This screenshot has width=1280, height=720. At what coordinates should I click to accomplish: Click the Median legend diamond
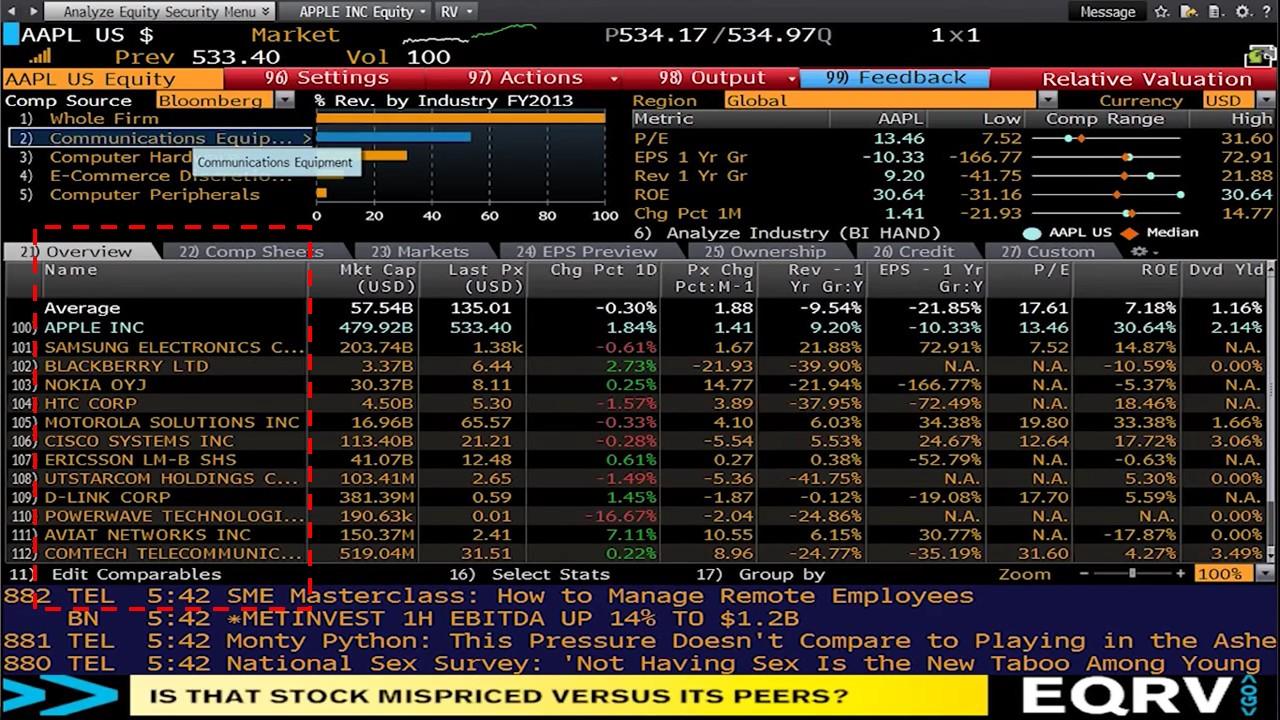(1132, 233)
